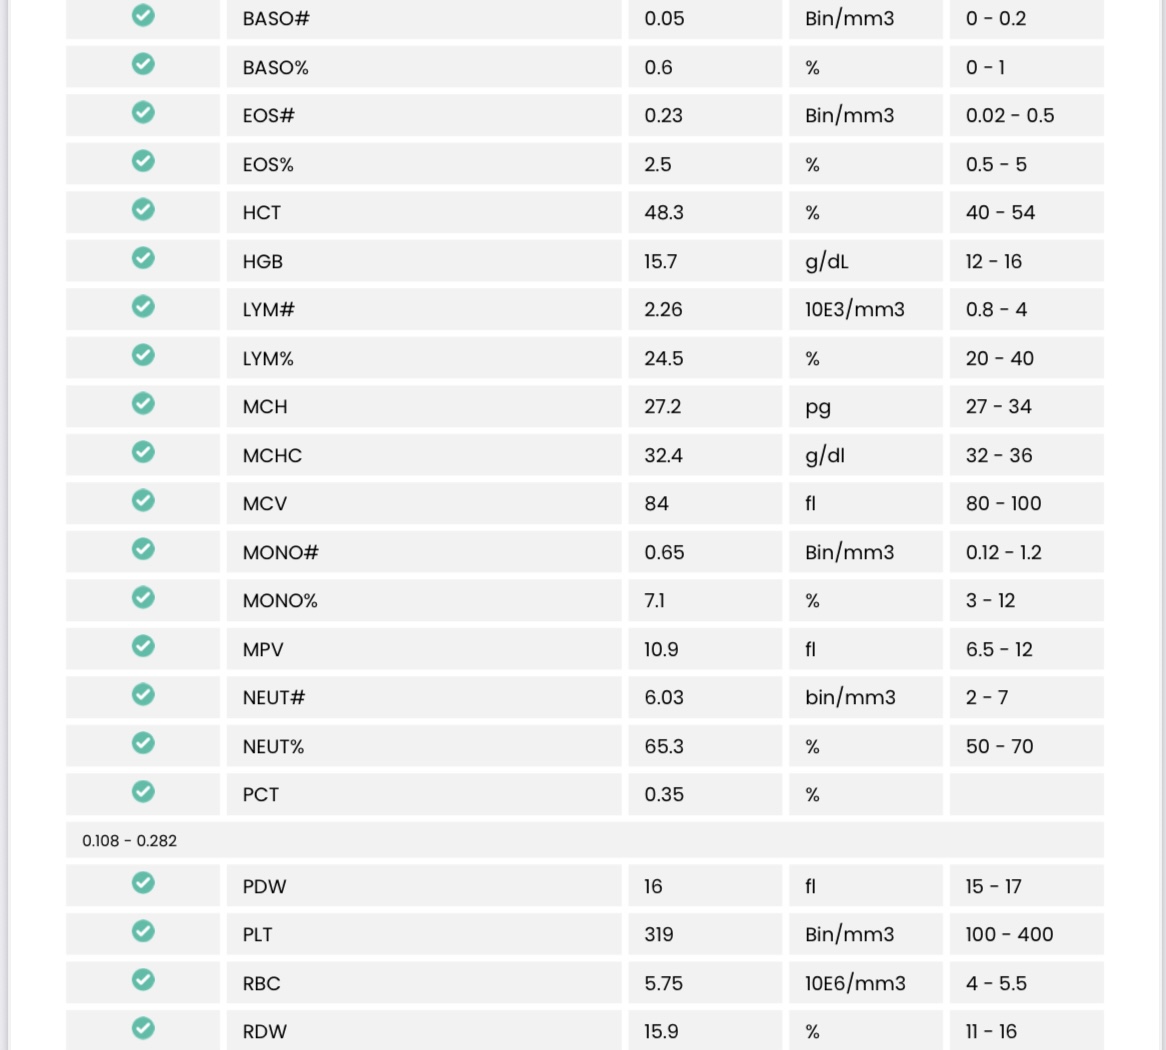The image size is (1166, 1050).
Task: Select the PDW test name cell
Action: [265, 886]
